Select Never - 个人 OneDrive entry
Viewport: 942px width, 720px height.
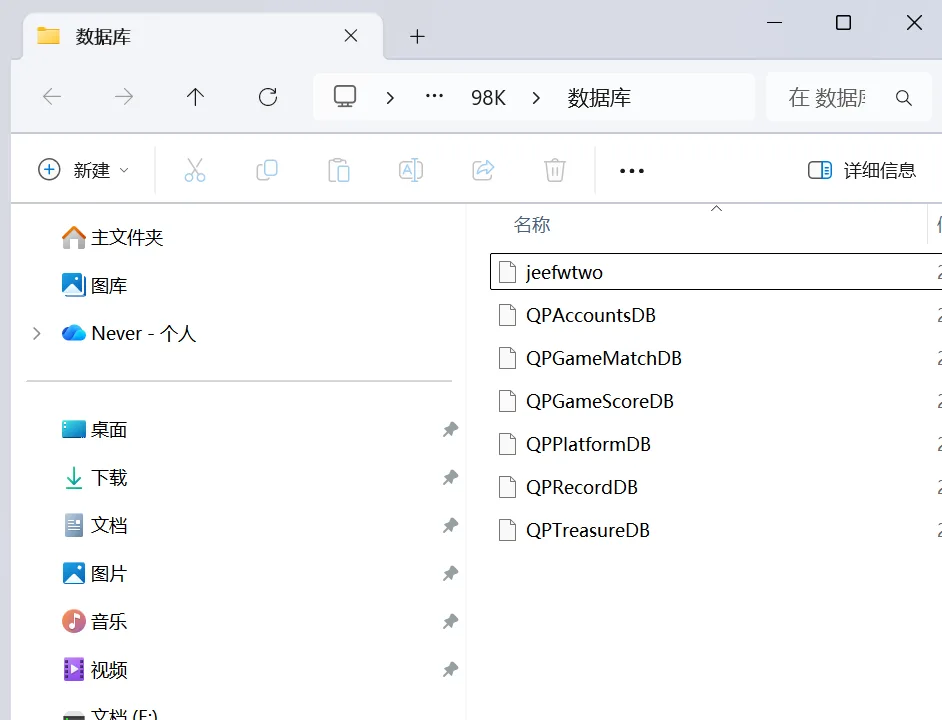(x=129, y=333)
